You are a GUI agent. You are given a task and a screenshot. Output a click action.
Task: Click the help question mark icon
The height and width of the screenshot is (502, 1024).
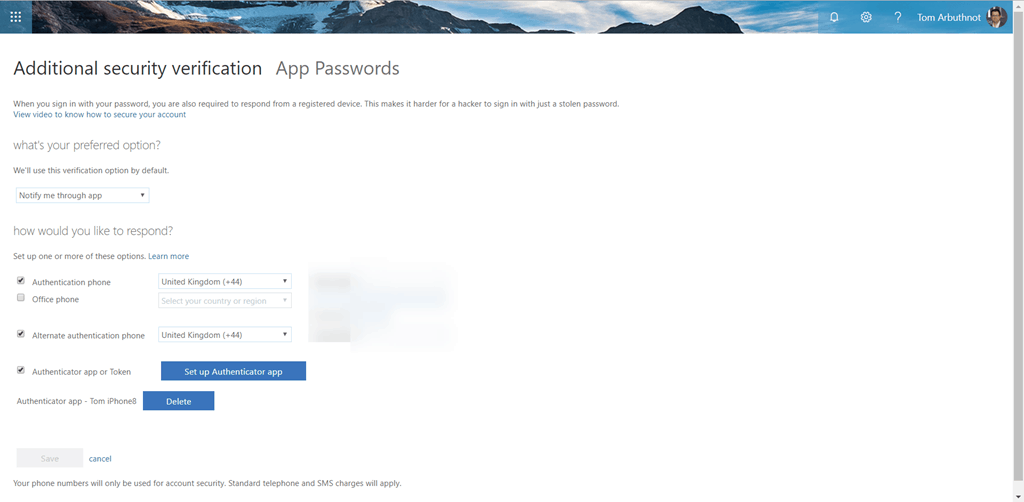click(x=898, y=17)
